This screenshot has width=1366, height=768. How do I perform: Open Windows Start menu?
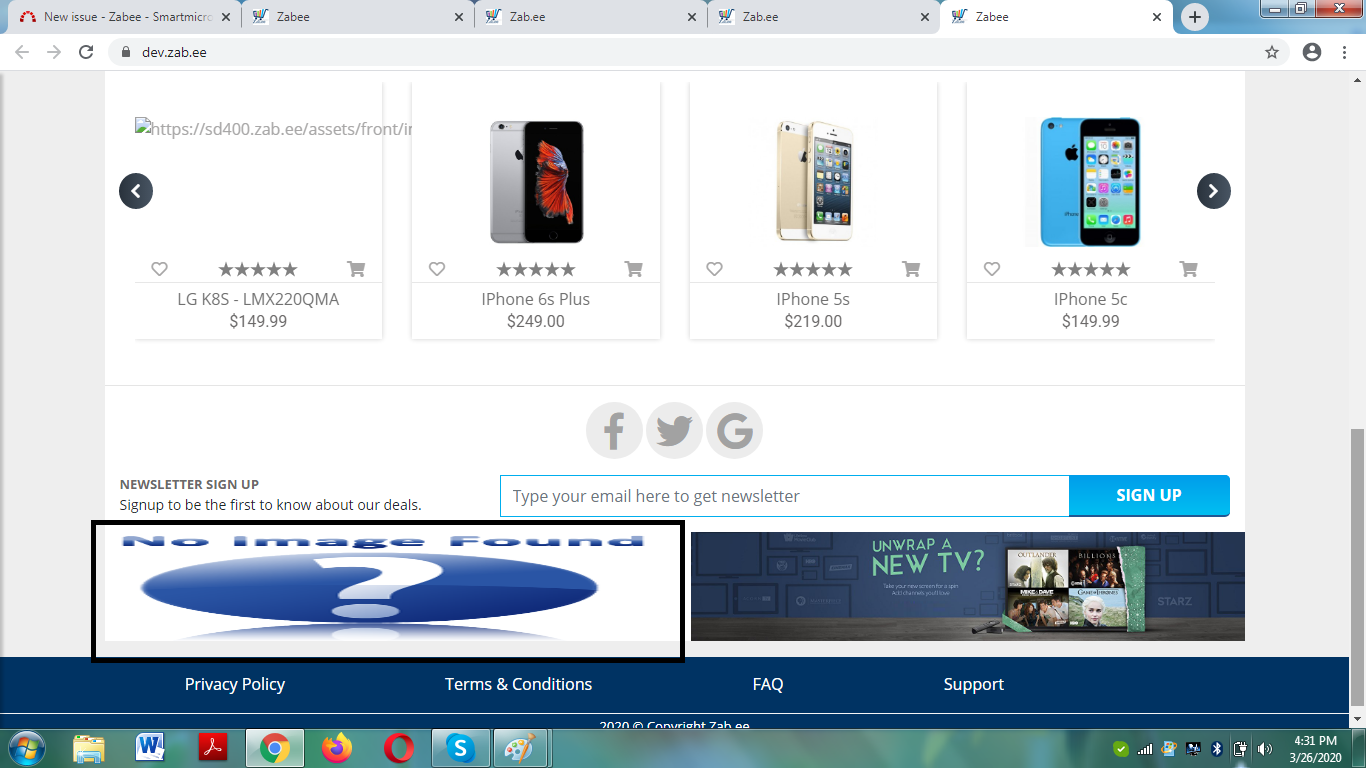tap(25, 748)
